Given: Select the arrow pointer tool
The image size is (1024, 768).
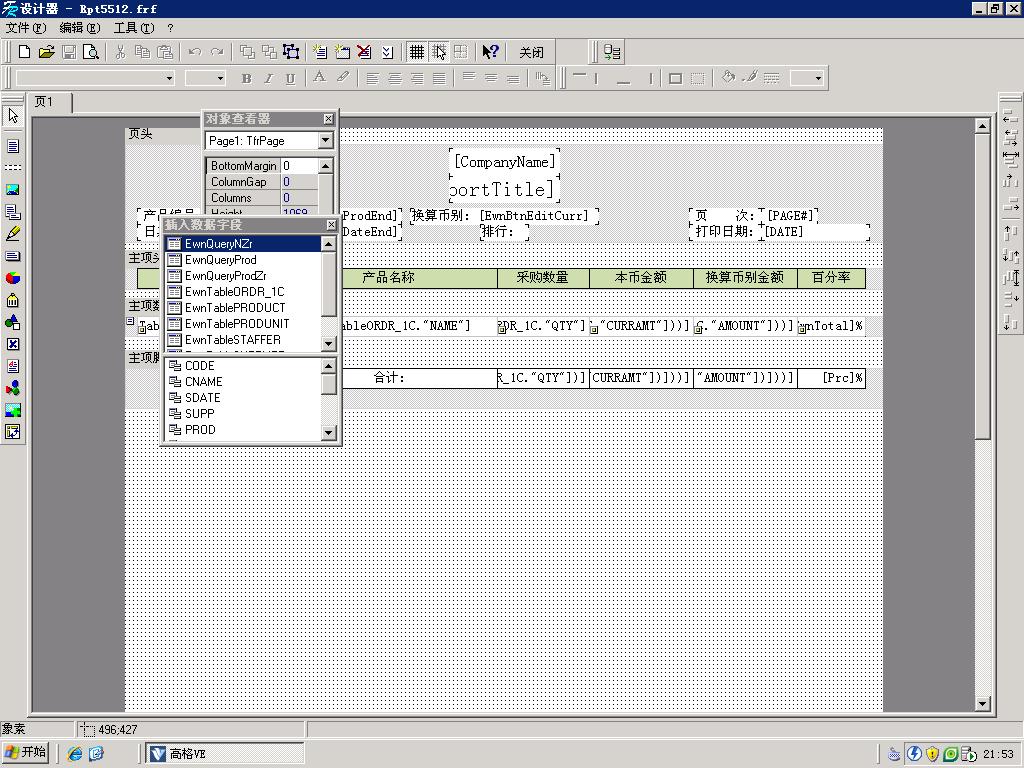Looking at the screenshot, I should click(13, 116).
